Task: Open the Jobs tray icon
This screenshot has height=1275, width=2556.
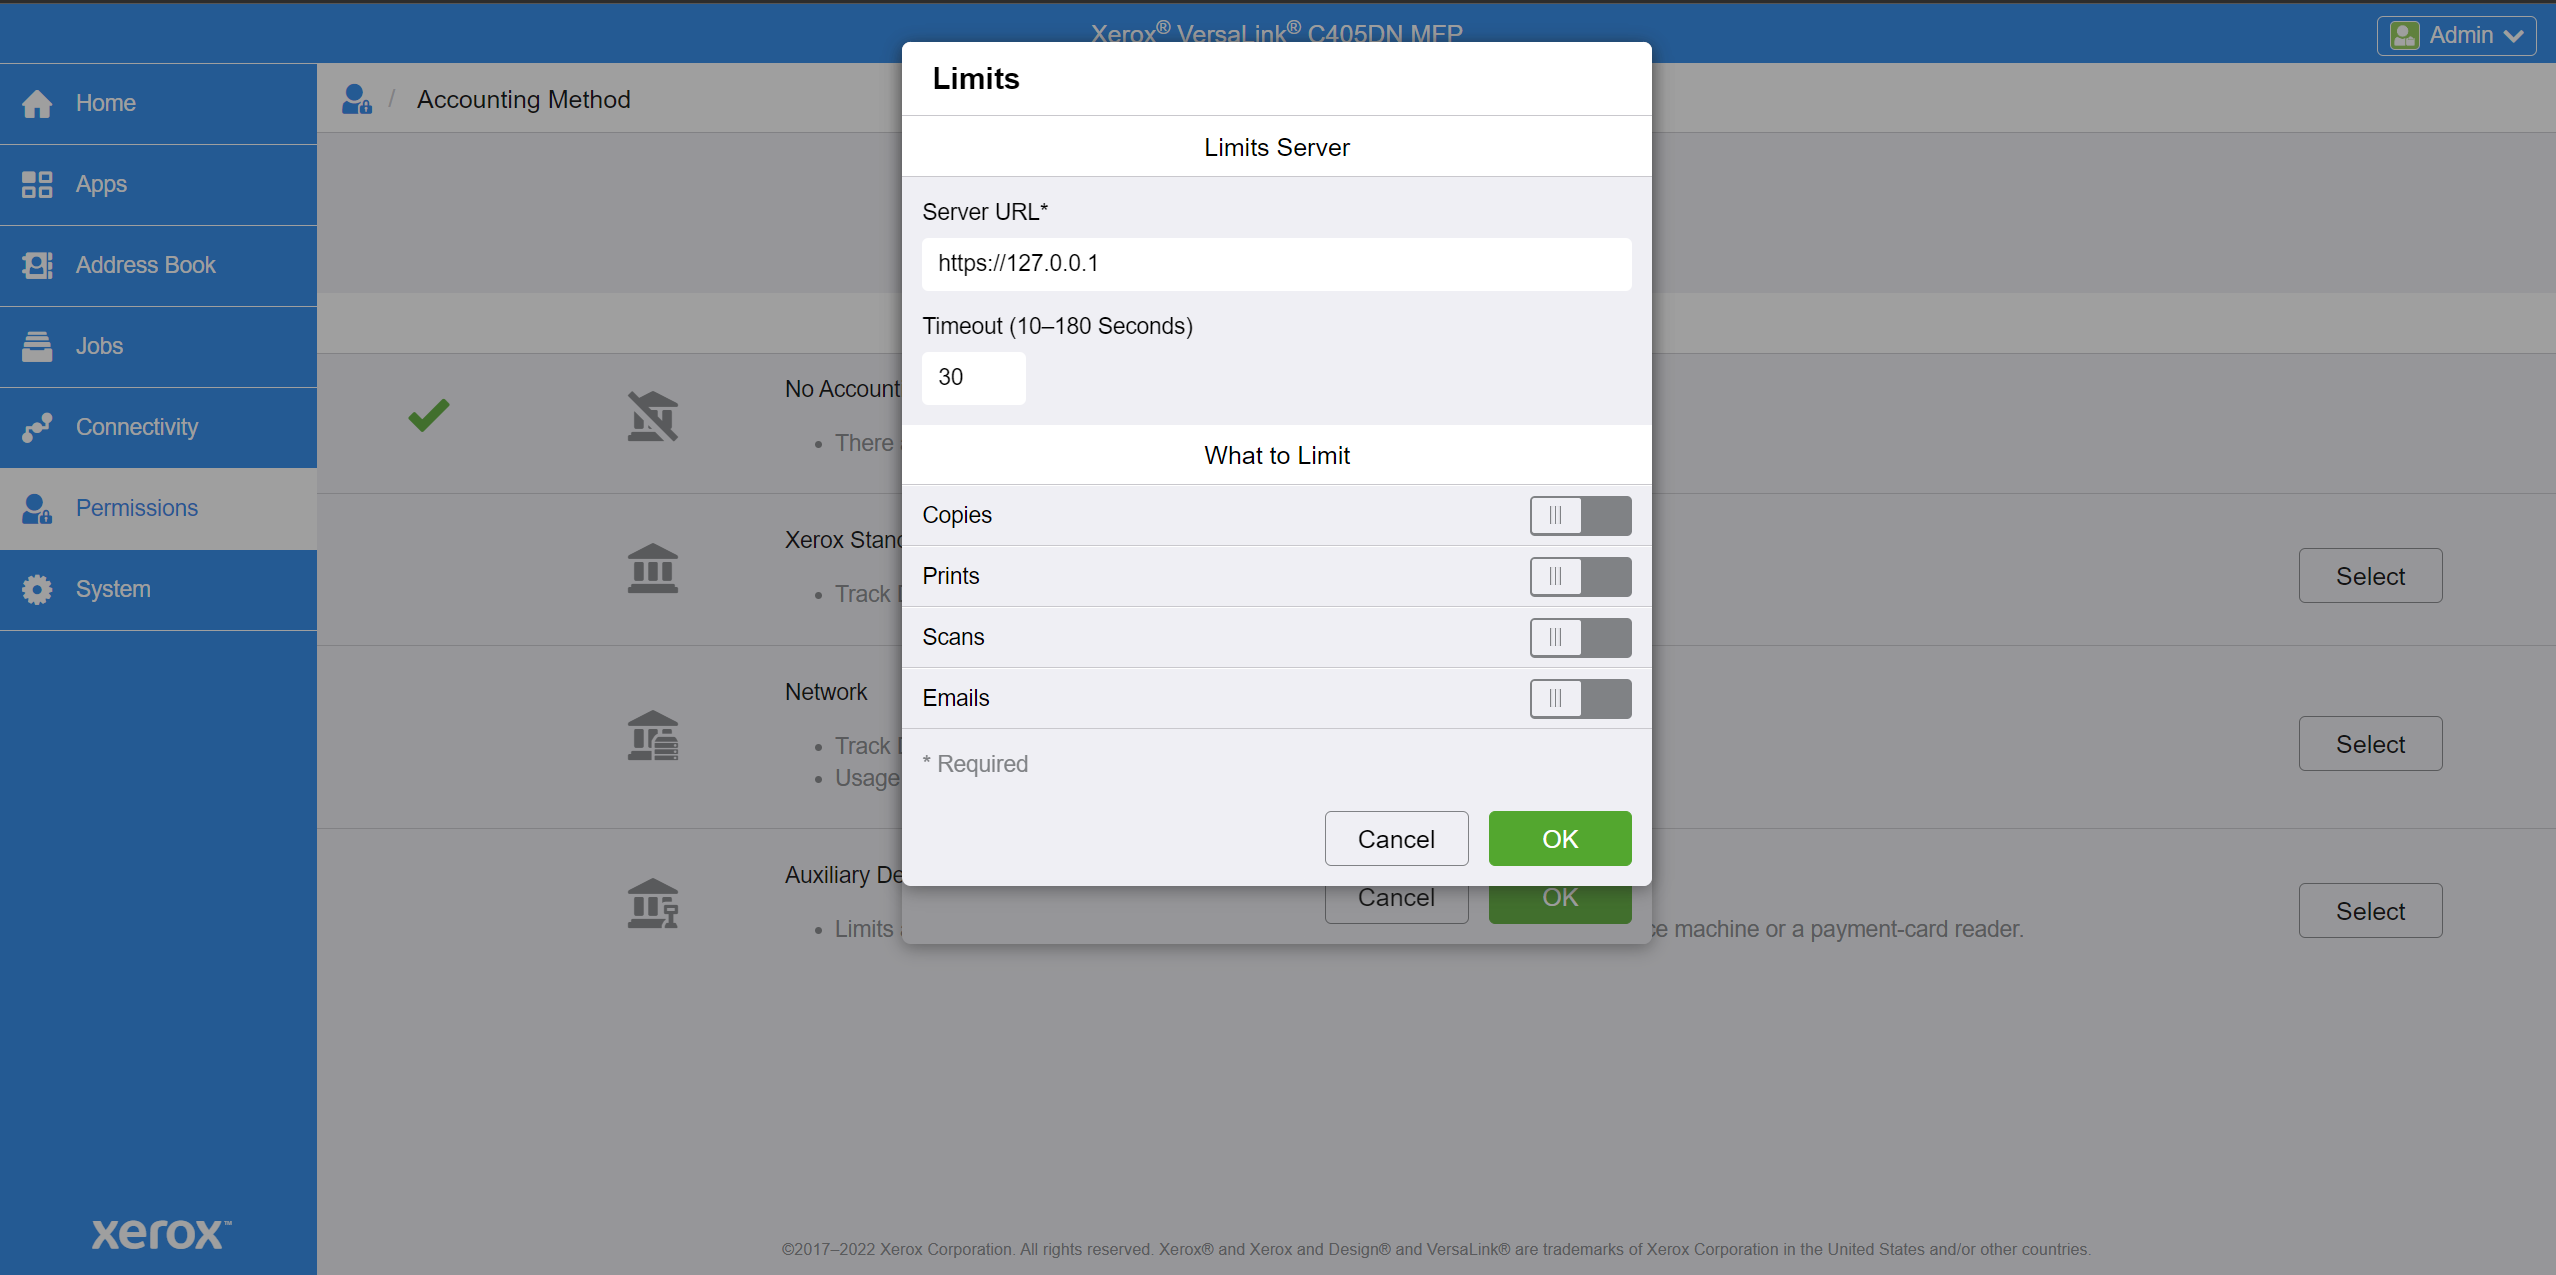Action: click(x=37, y=346)
